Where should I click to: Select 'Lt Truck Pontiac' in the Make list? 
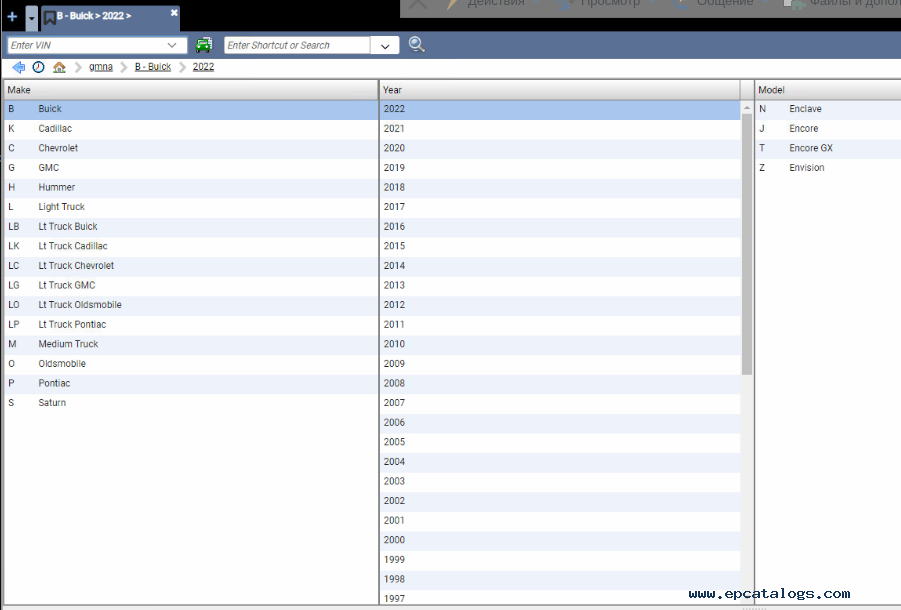tap(191, 325)
